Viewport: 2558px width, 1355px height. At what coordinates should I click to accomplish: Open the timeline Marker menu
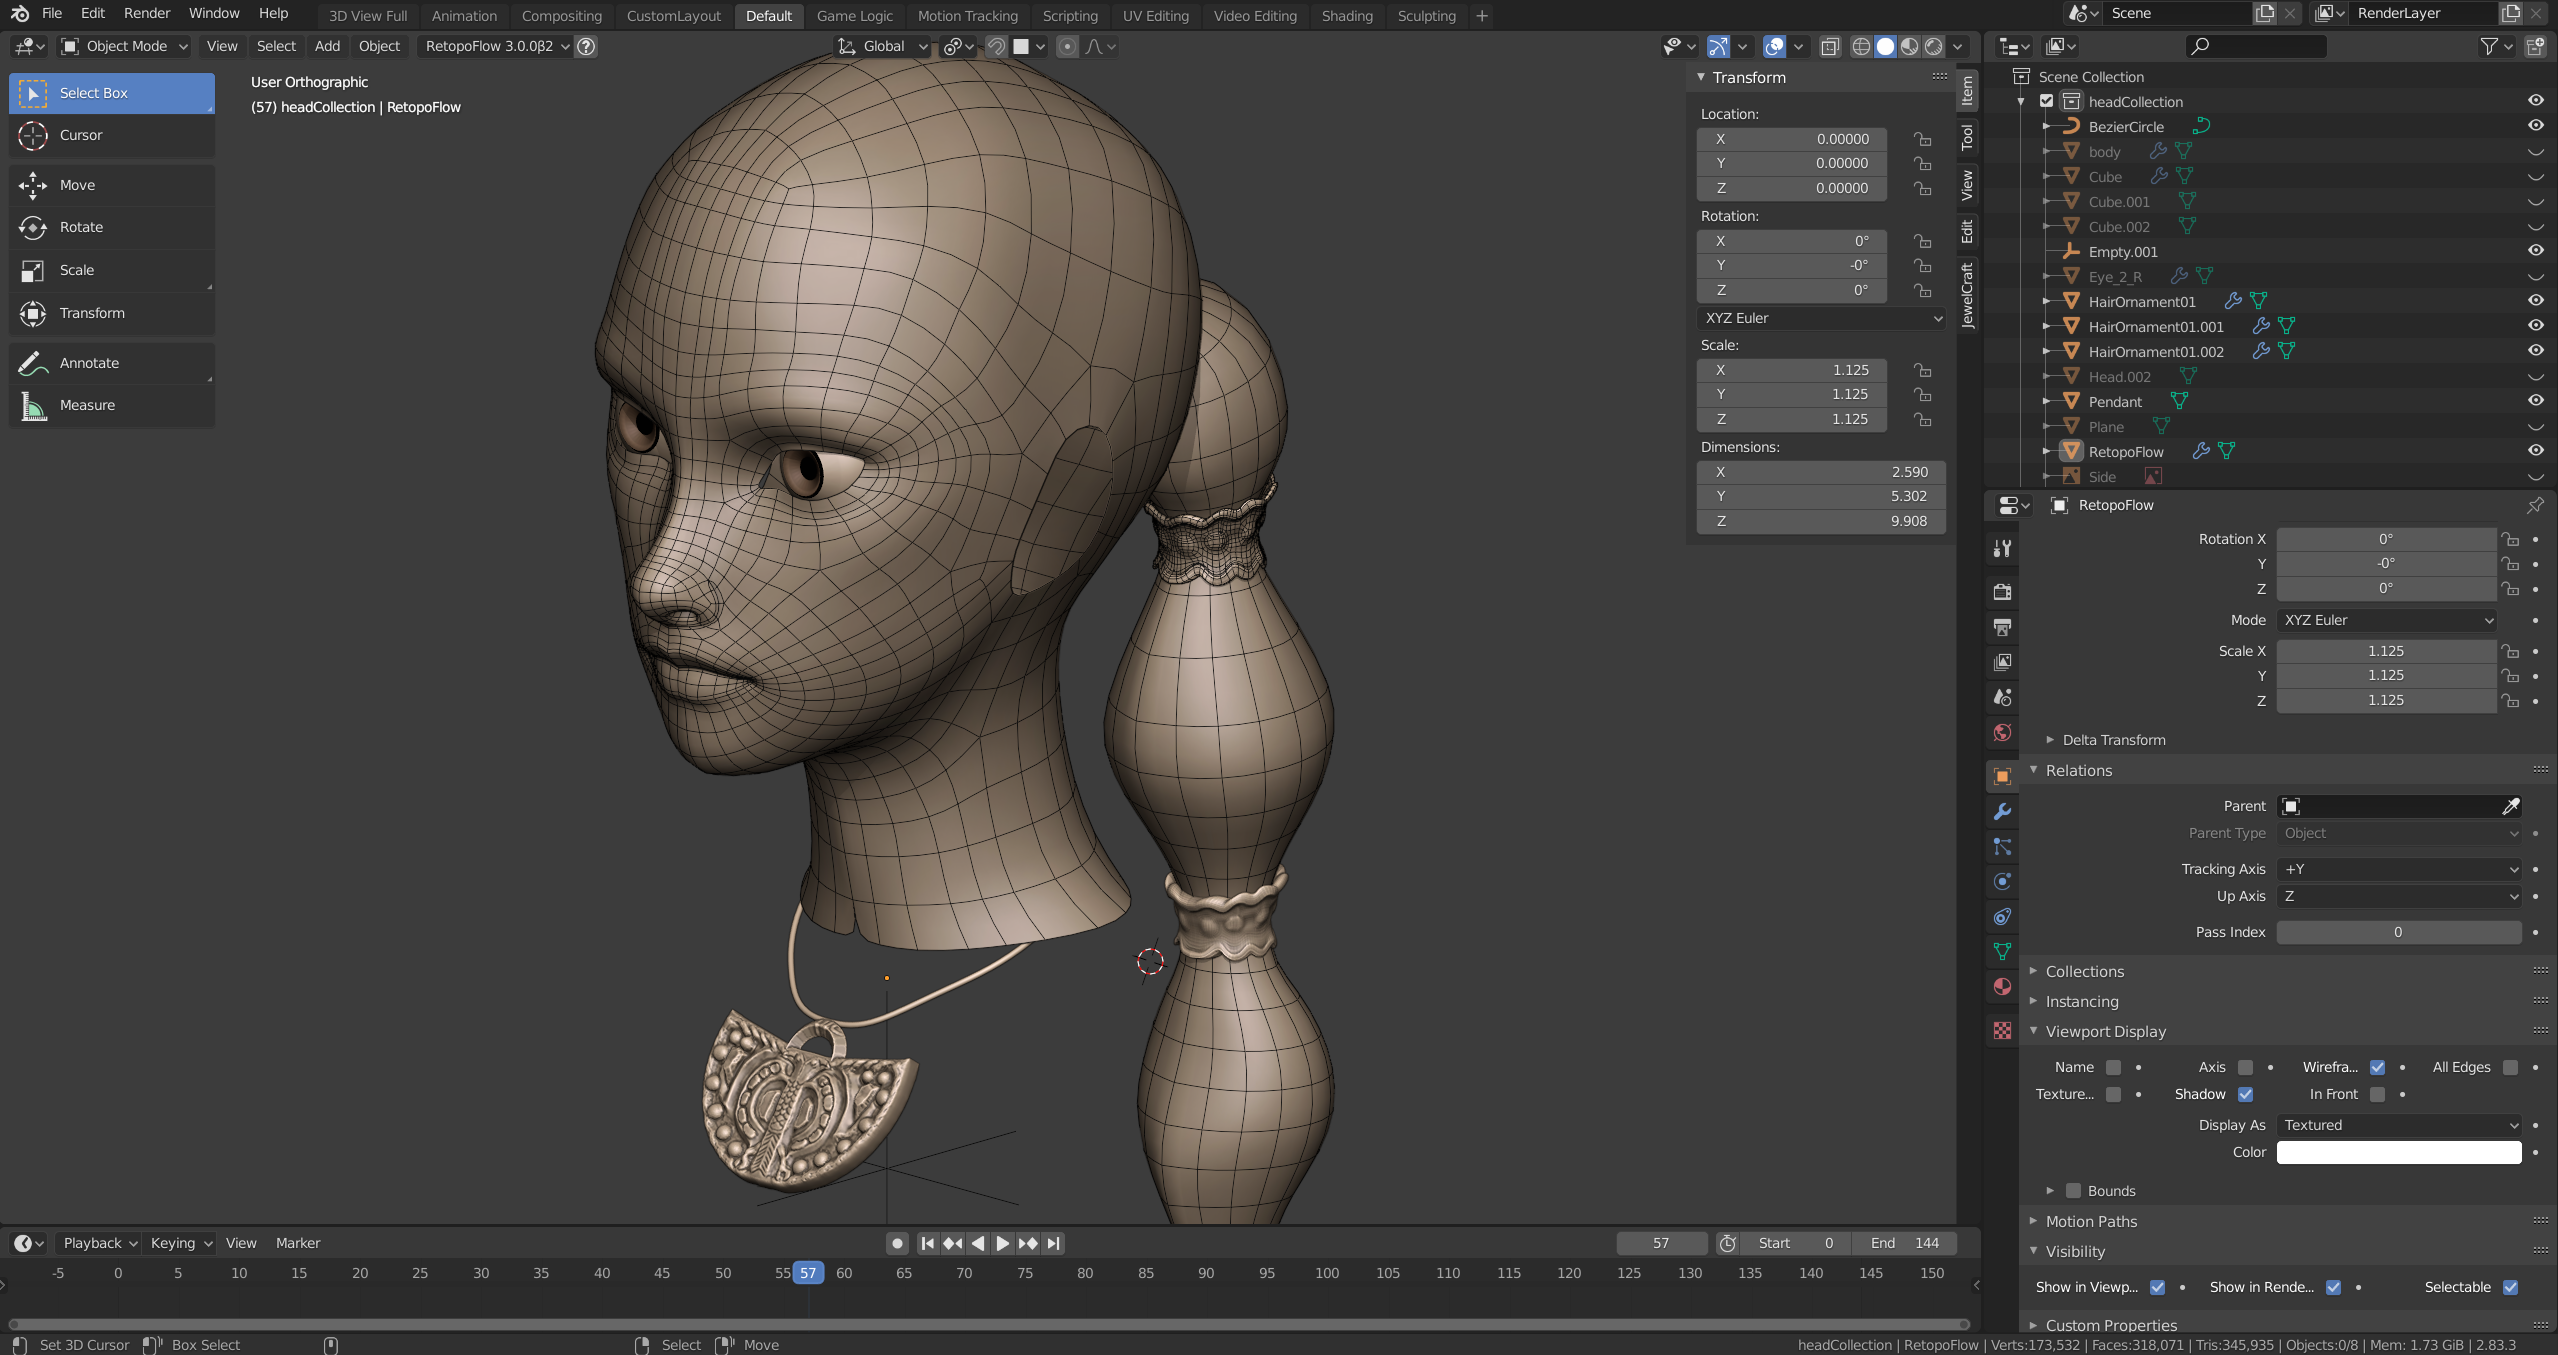[298, 1243]
